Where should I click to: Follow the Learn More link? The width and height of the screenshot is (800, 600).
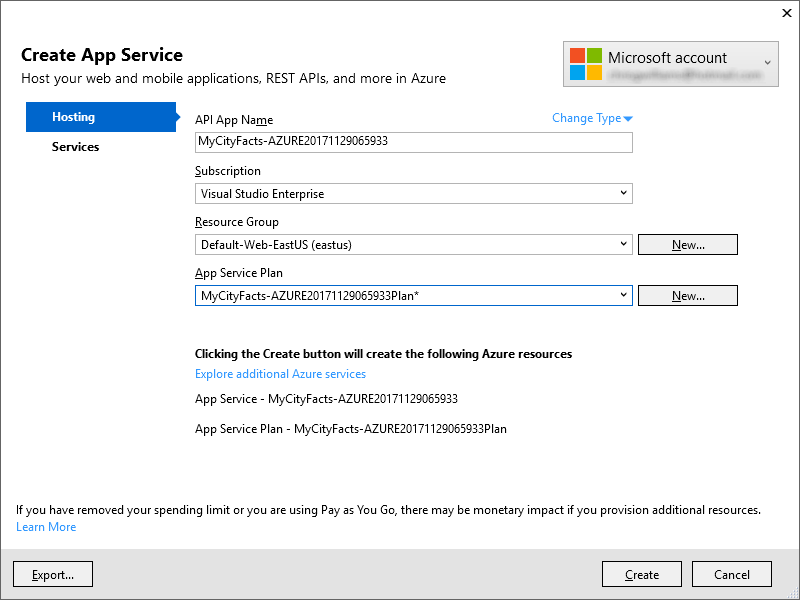pos(46,527)
